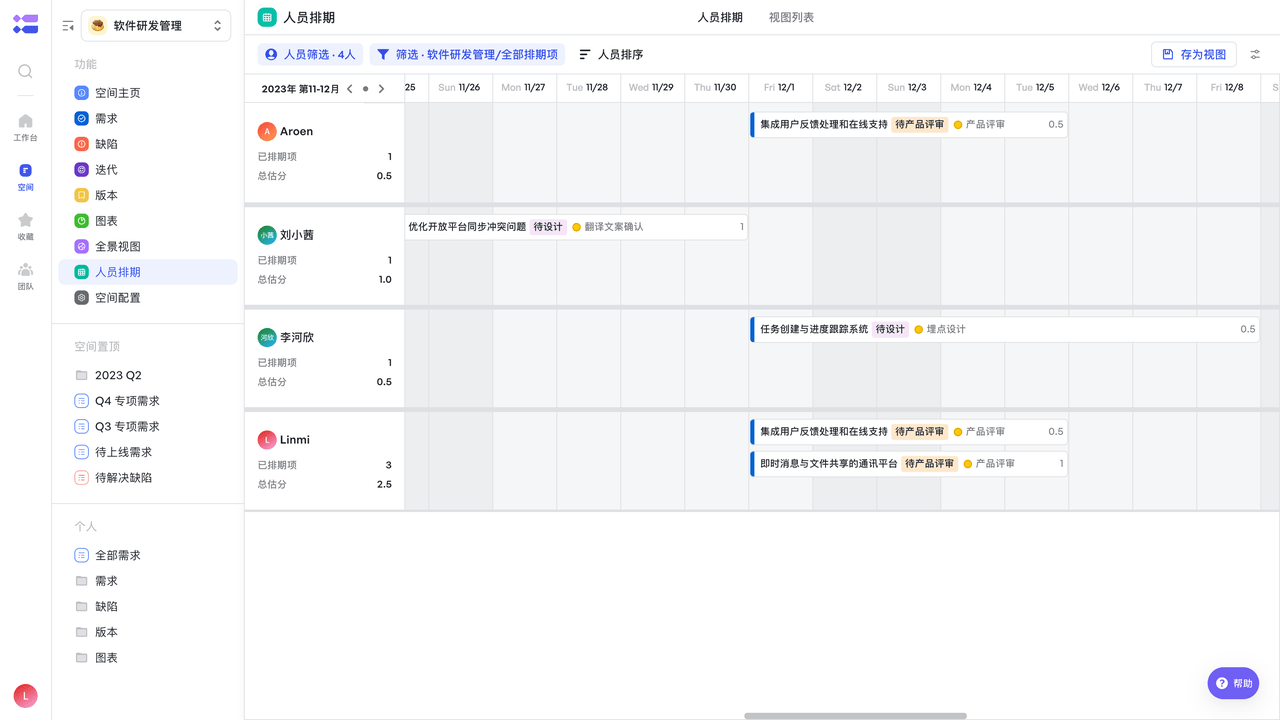The image size is (1280, 720).
Task: Click the Mon 11/27 date header
Action: 524,88
